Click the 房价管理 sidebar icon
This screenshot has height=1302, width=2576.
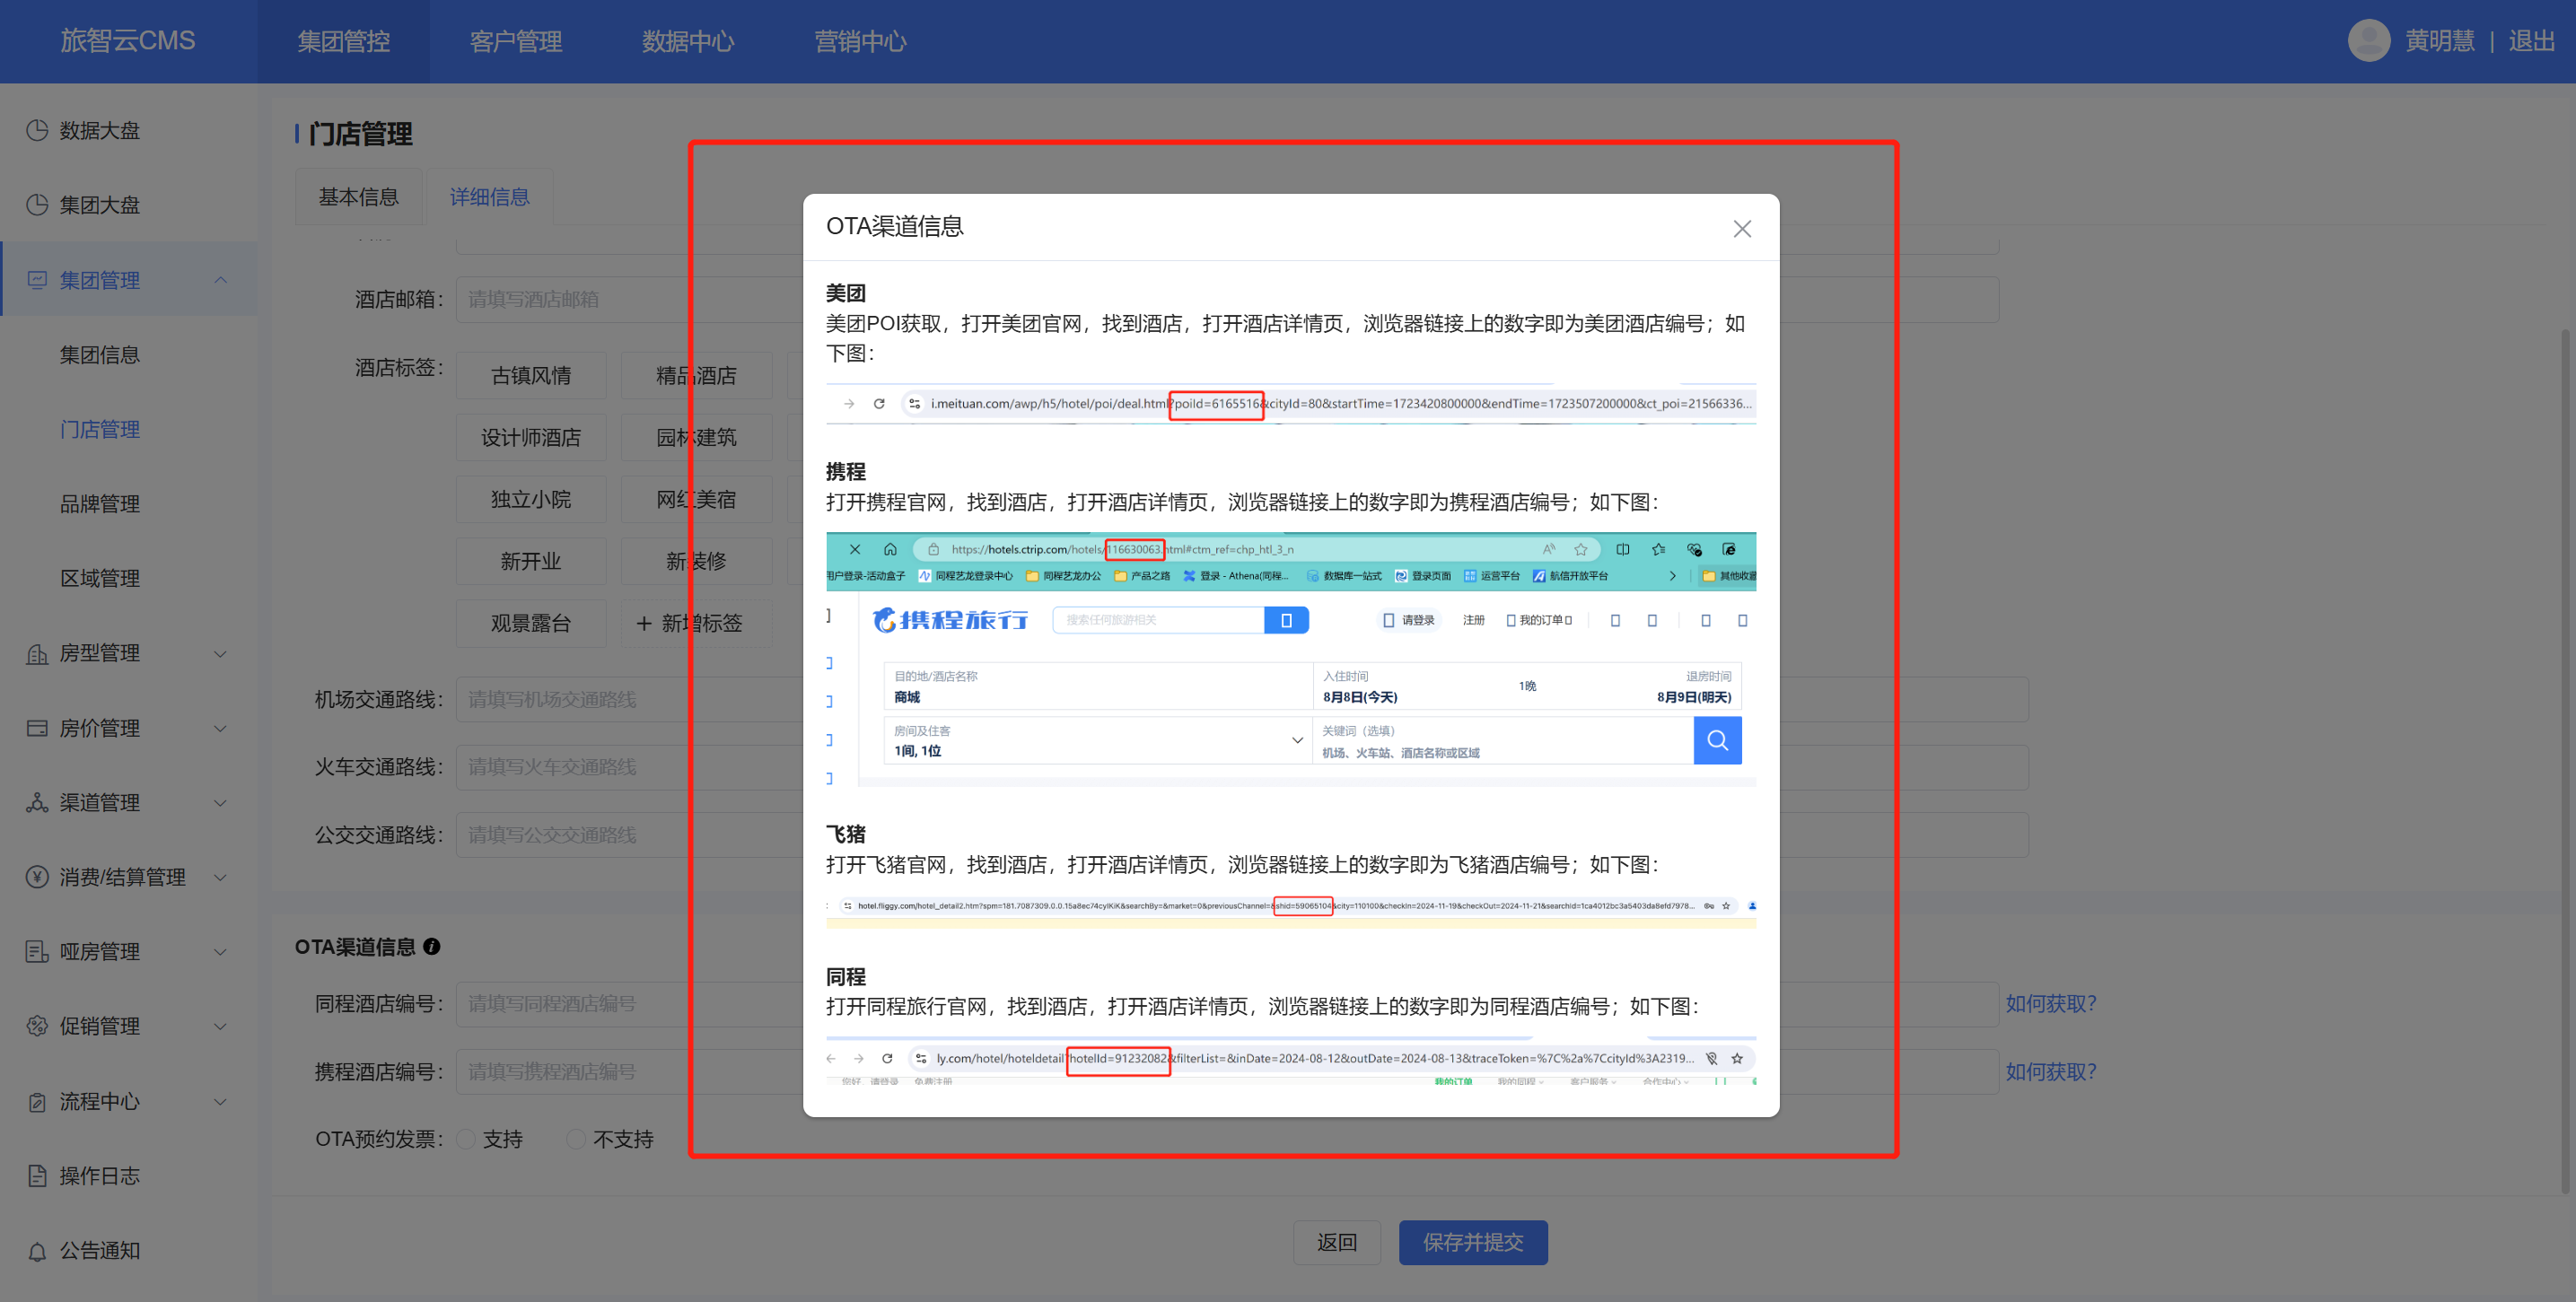pos(37,728)
